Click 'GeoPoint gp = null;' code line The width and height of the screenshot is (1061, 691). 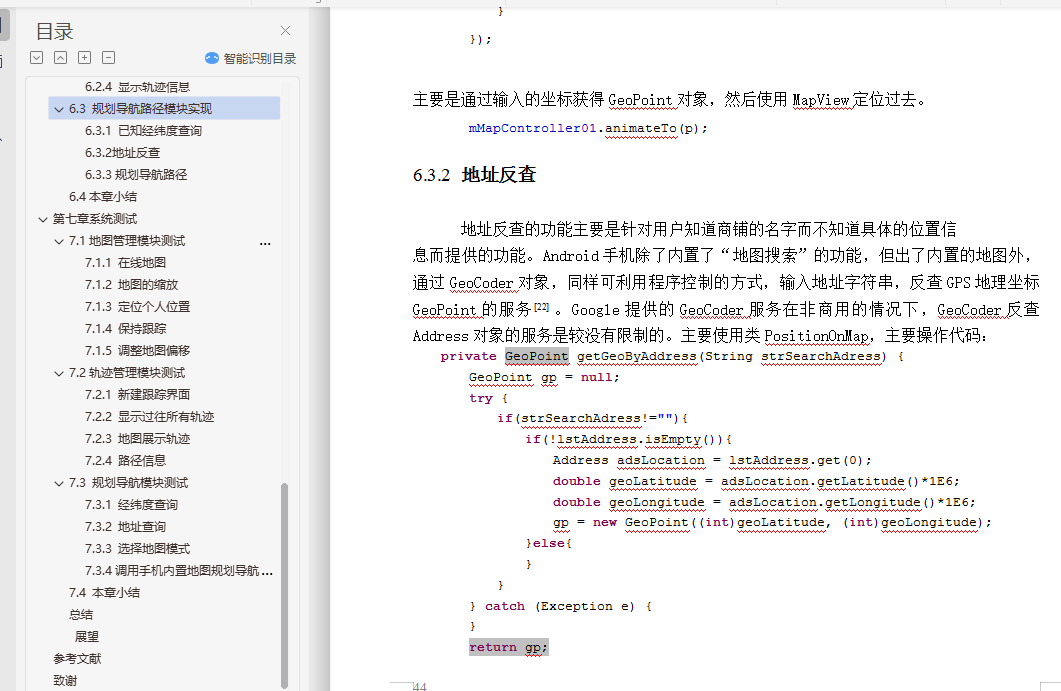click(x=544, y=377)
